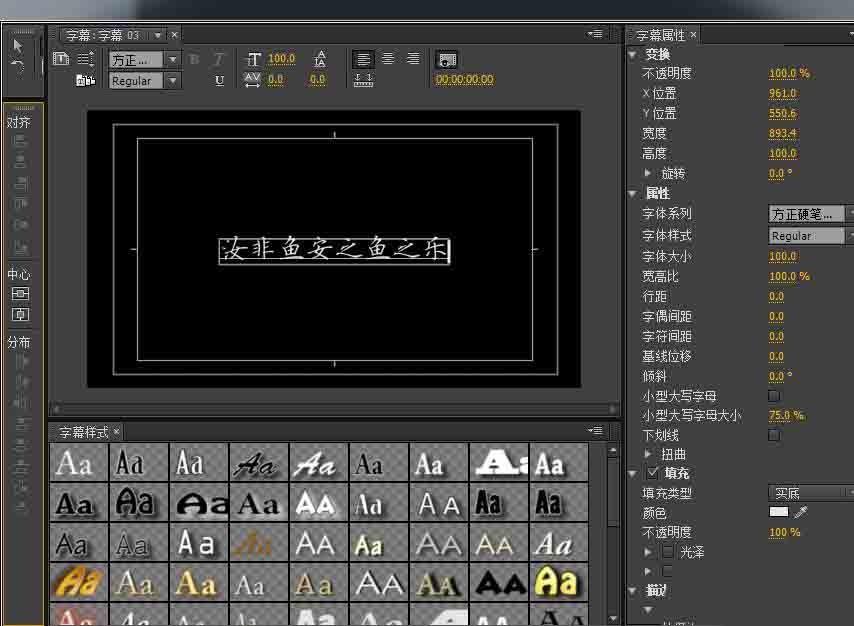Click the tab stops icon
854x626 pixels.
click(x=363, y=80)
